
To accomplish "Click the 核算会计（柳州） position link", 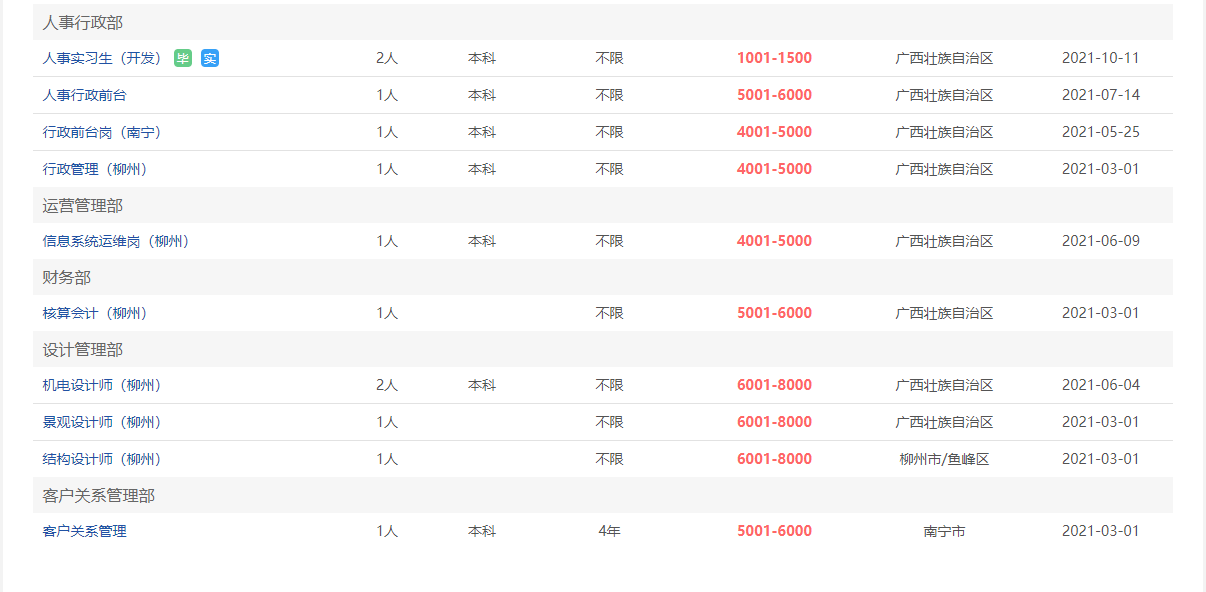I will [95, 313].
